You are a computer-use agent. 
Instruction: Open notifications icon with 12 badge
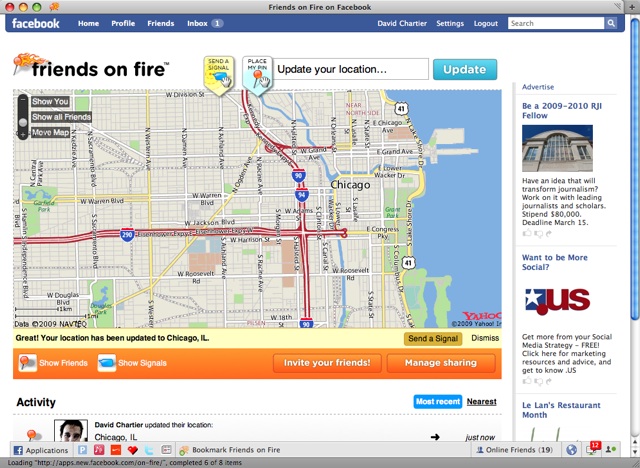(x=592, y=449)
